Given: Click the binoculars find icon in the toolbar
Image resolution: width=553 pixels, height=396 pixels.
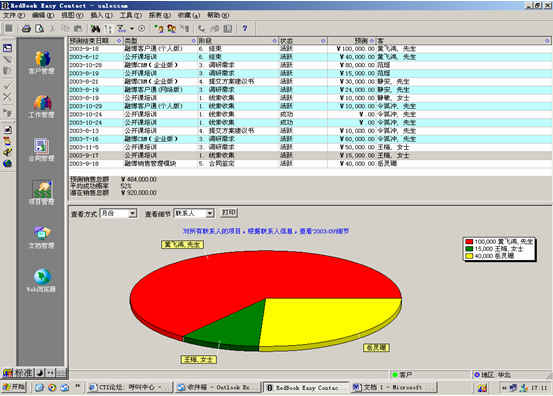Looking at the screenshot, I should click(x=95, y=29).
